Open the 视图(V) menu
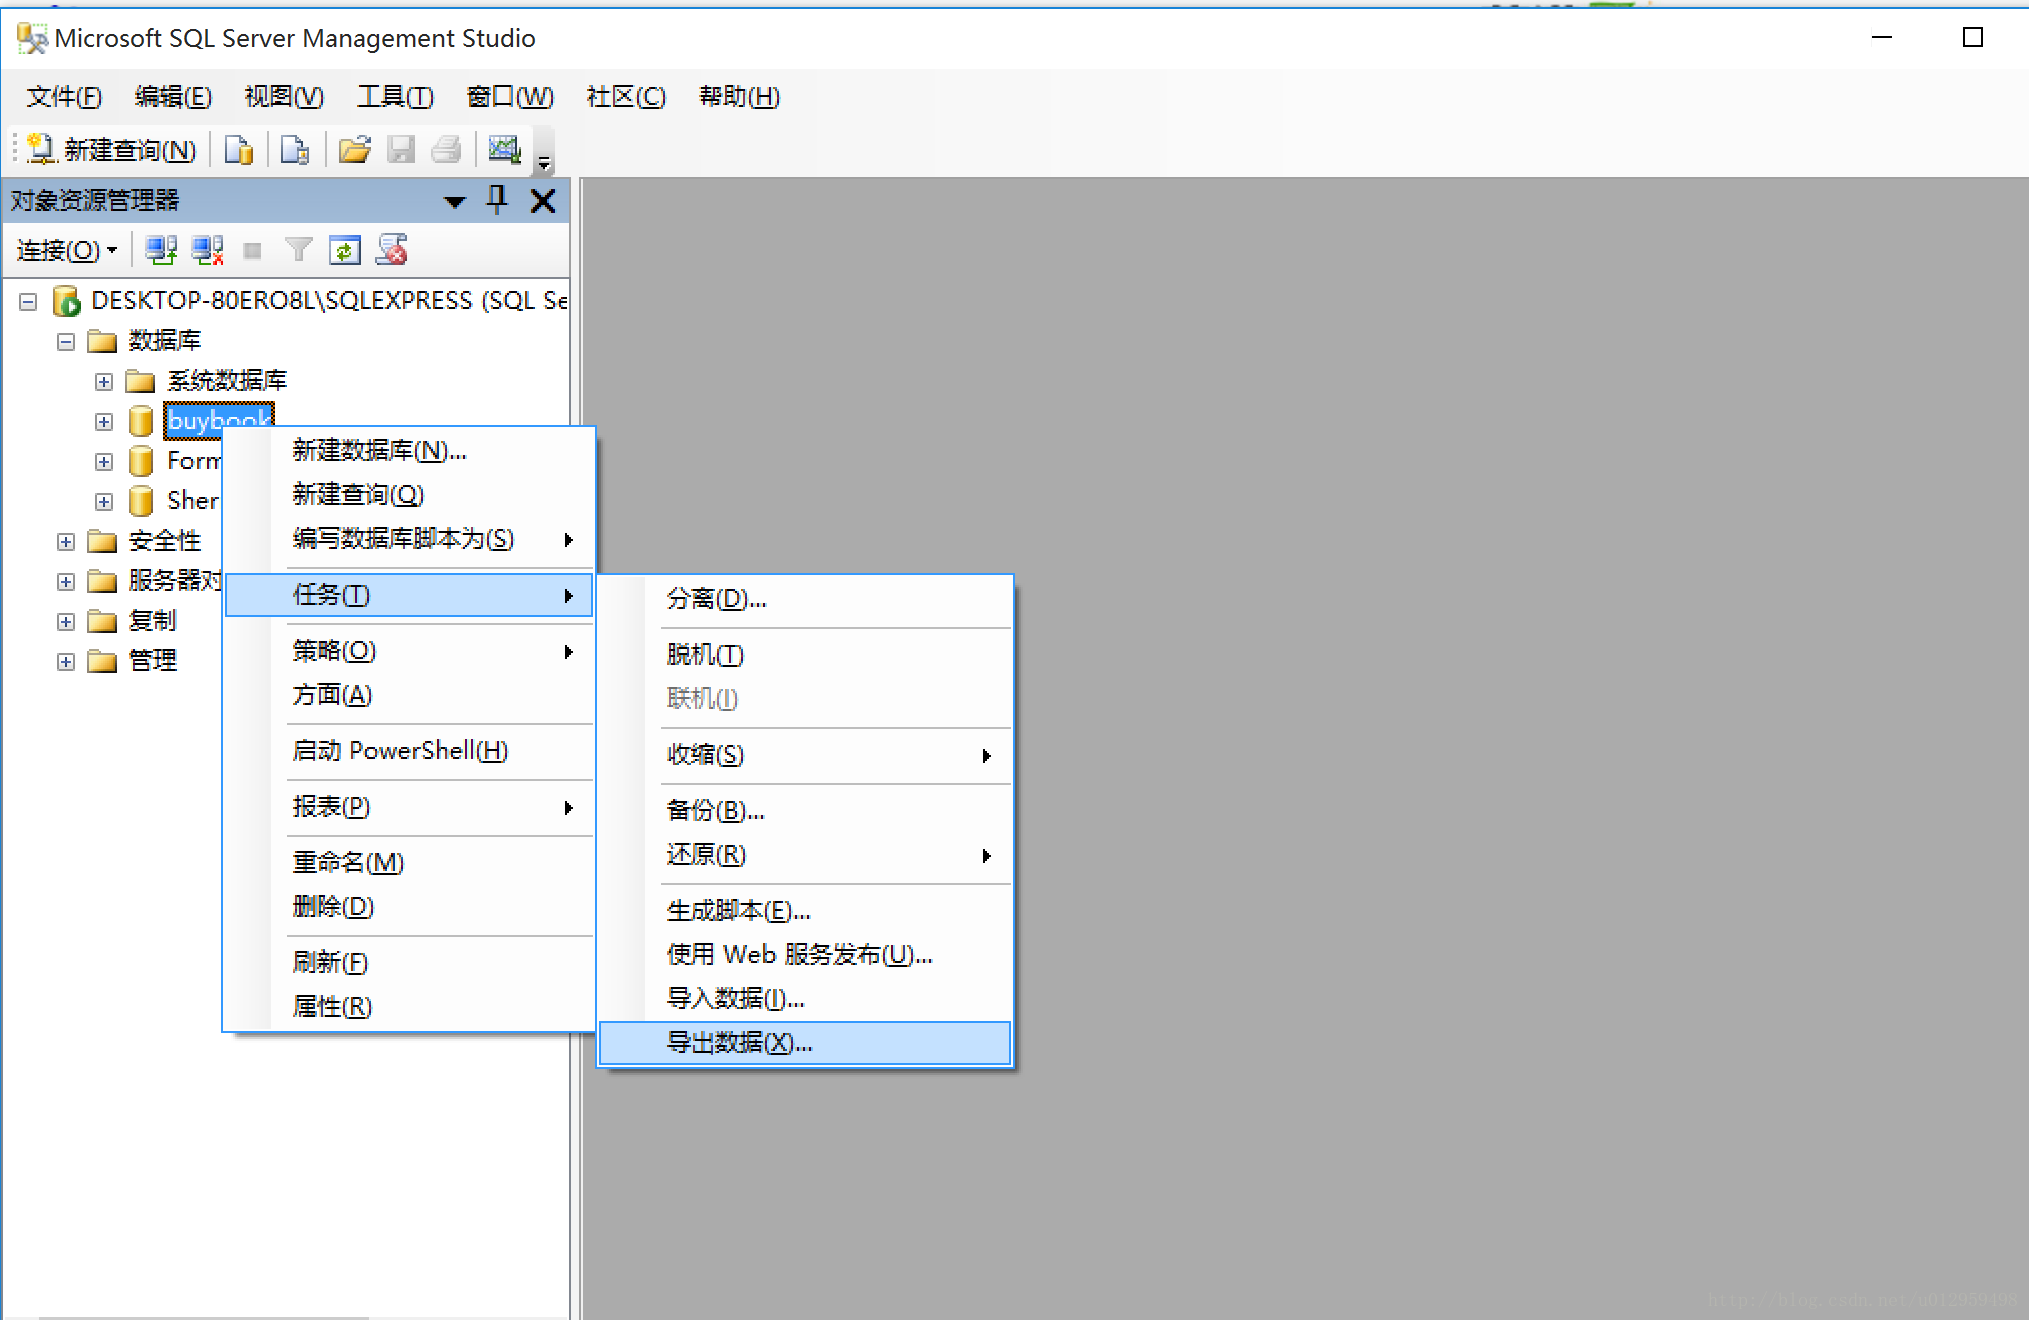This screenshot has height=1320, width=2029. [x=284, y=97]
